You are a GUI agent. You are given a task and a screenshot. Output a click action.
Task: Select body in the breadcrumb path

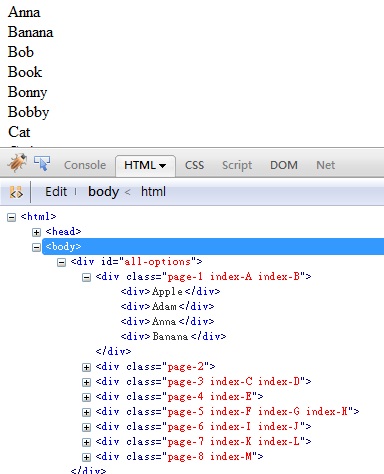pos(103,192)
